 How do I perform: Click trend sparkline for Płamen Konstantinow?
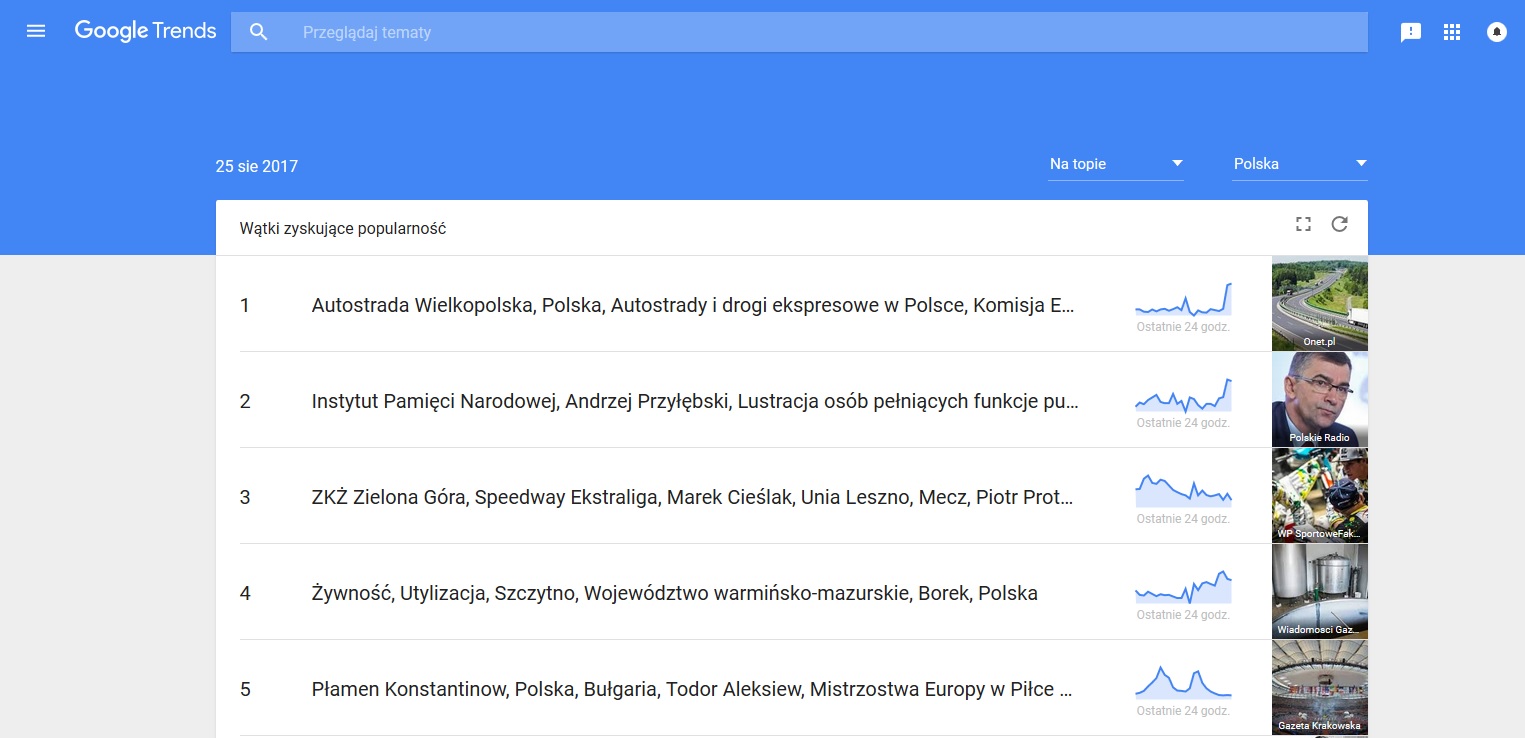[x=1183, y=683]
